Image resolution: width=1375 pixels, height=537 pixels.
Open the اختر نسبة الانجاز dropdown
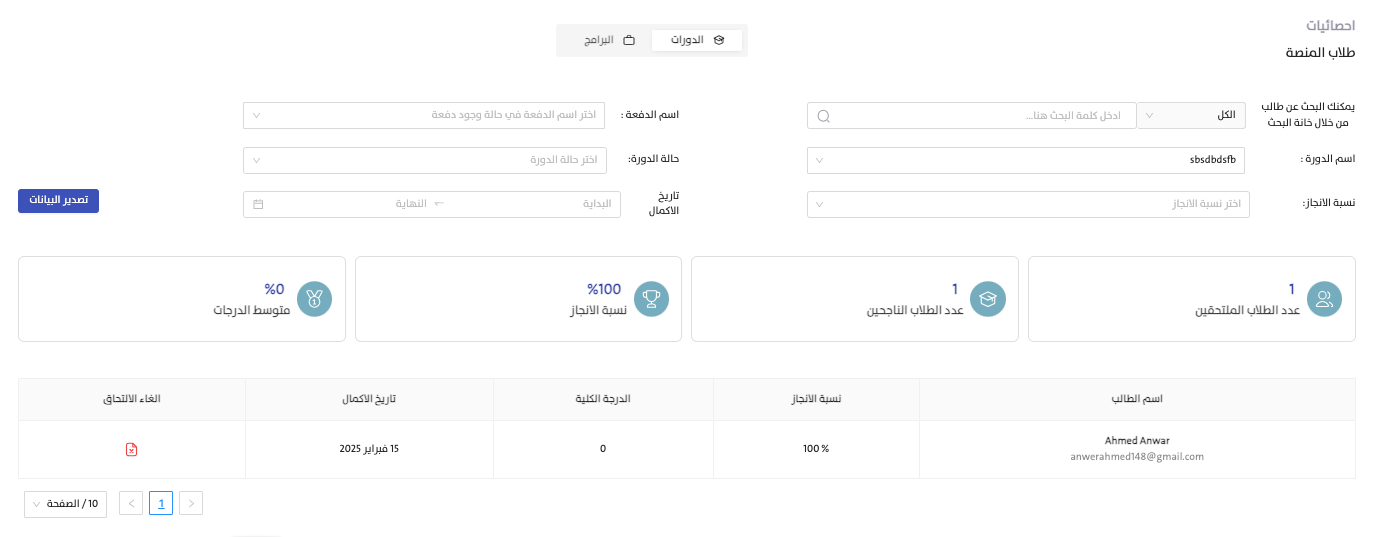(1028, 204)
